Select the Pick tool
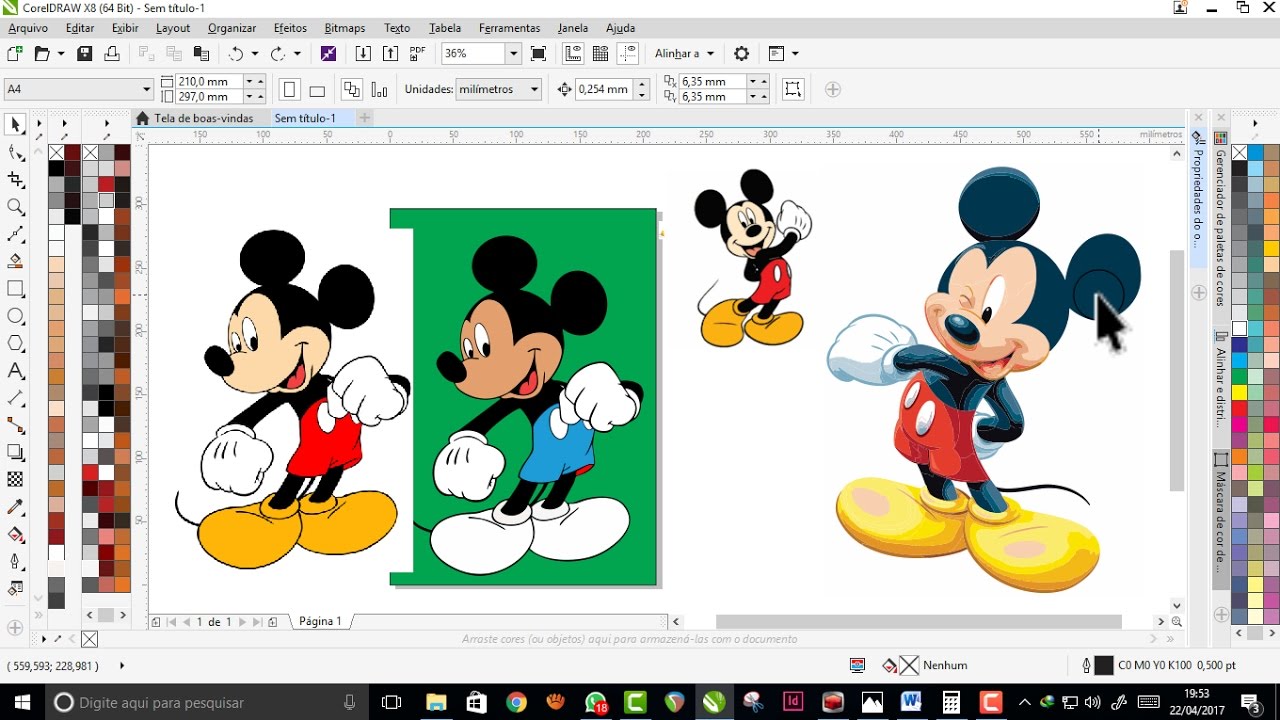The image size is (1280, 720). pyautogui.click(x=15, y=125)
